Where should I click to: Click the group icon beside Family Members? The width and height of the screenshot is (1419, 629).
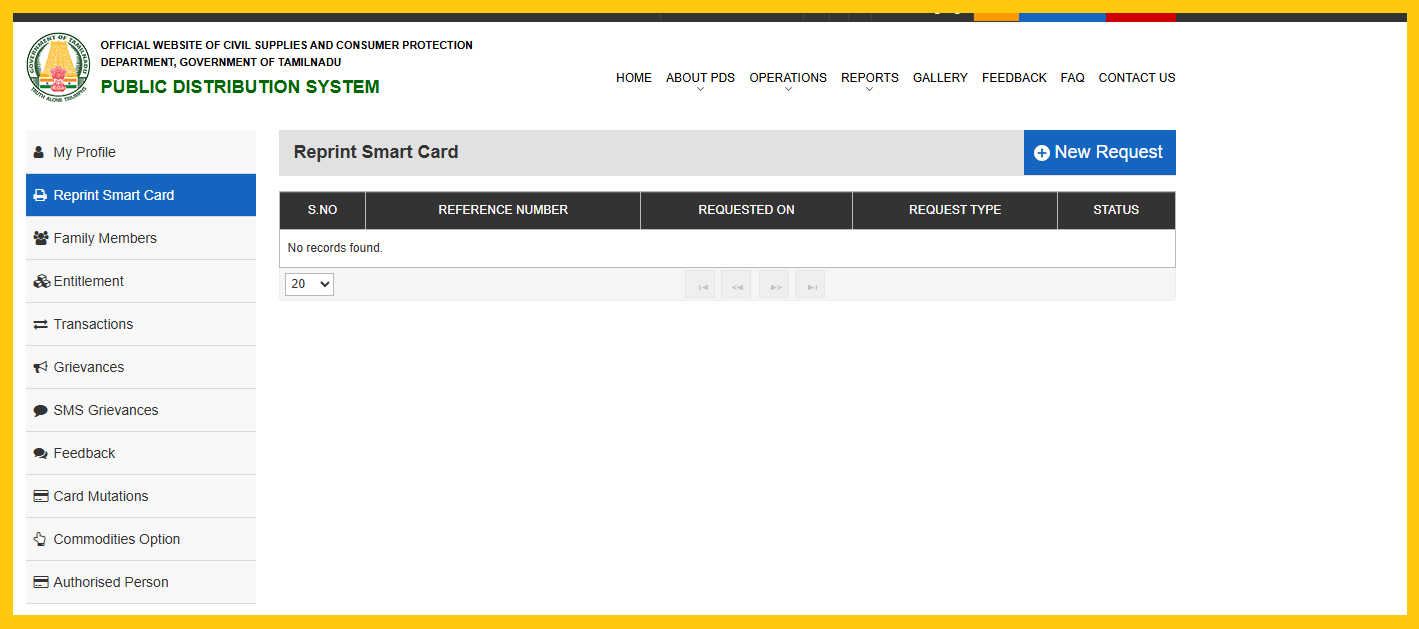pos(40,238)
